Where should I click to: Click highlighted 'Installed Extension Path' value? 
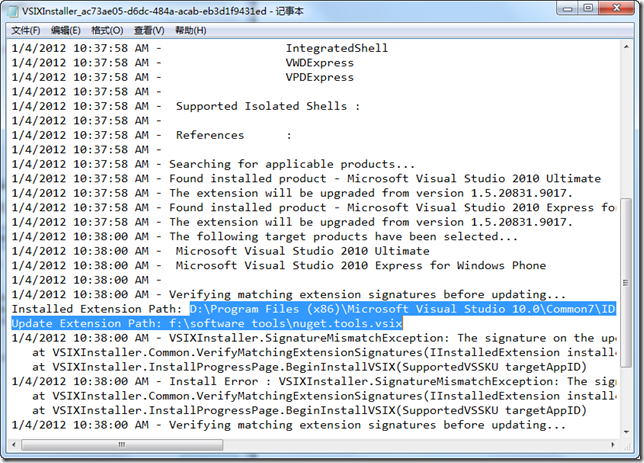click(402, 309)
